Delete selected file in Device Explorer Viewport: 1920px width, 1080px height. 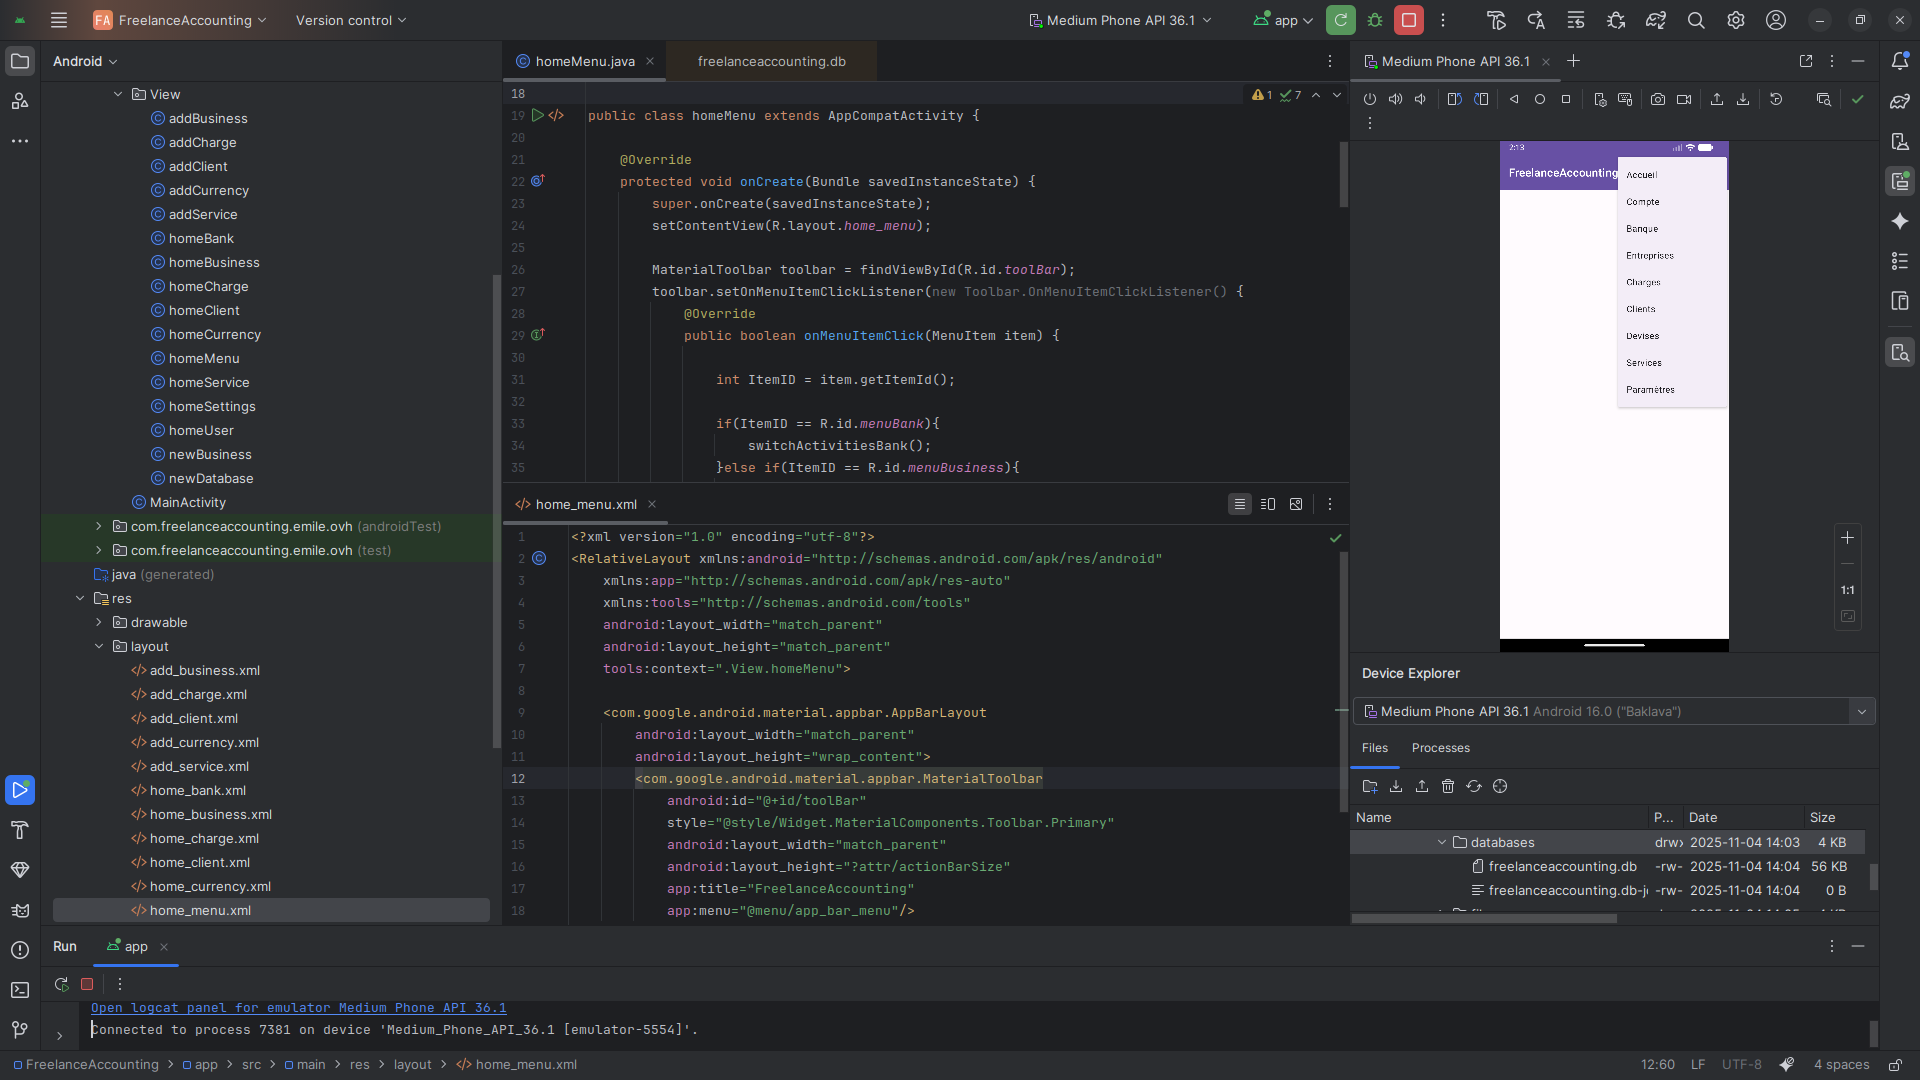[1448, 786]
